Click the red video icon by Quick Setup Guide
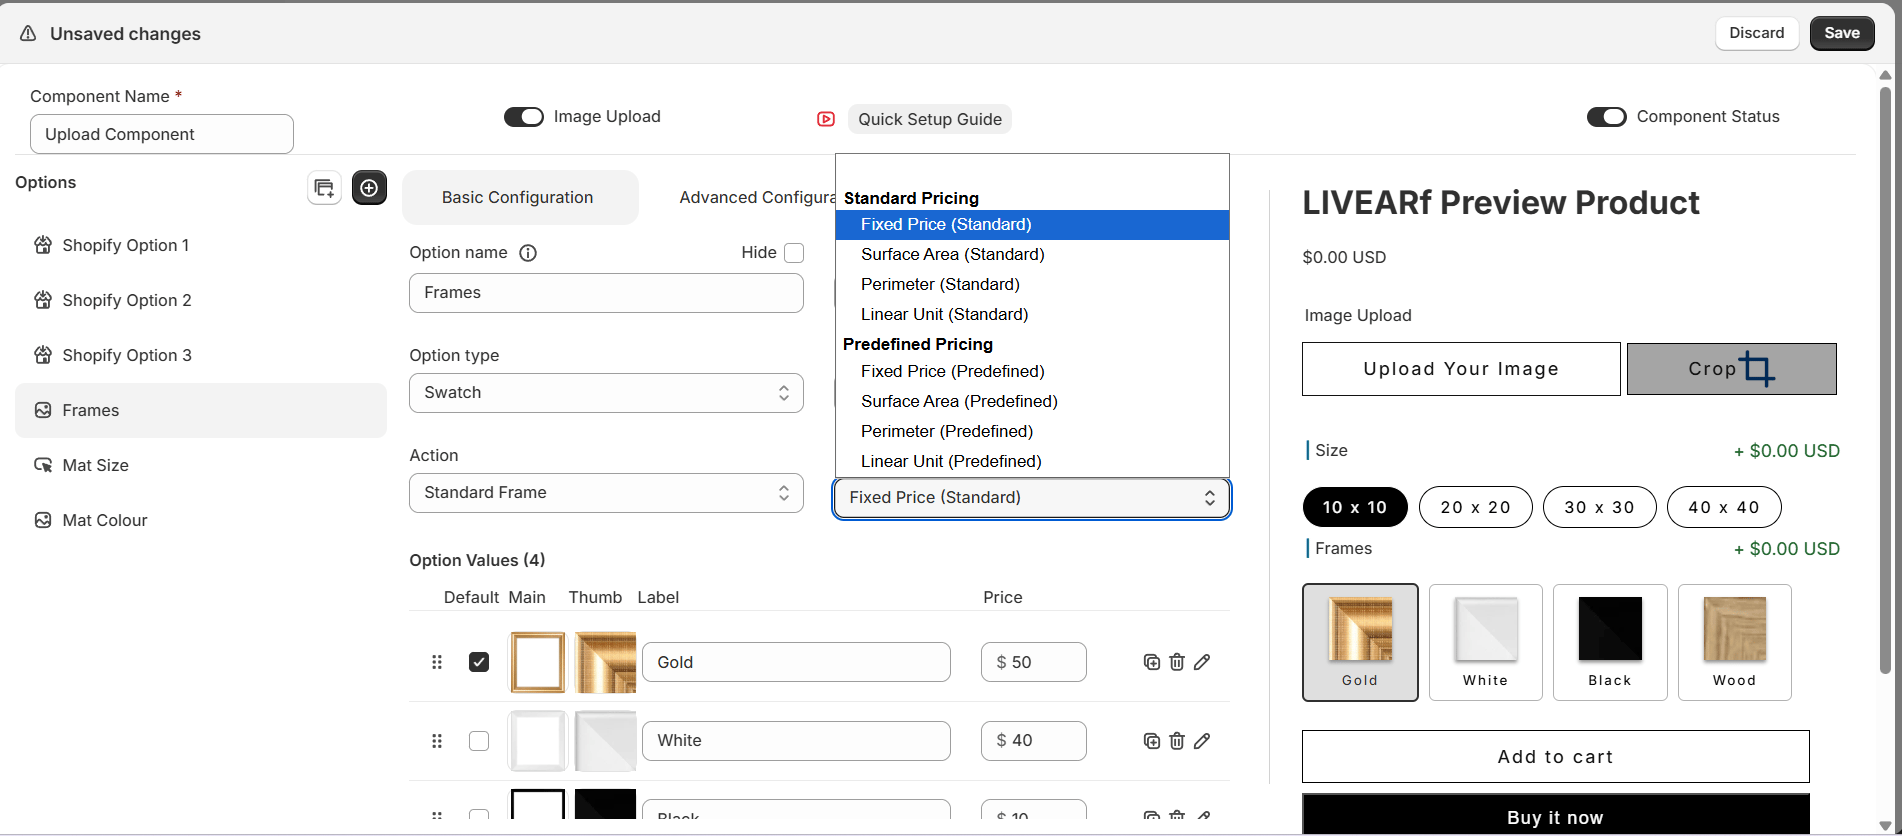1902x836 pixels. tap(826, 119)
